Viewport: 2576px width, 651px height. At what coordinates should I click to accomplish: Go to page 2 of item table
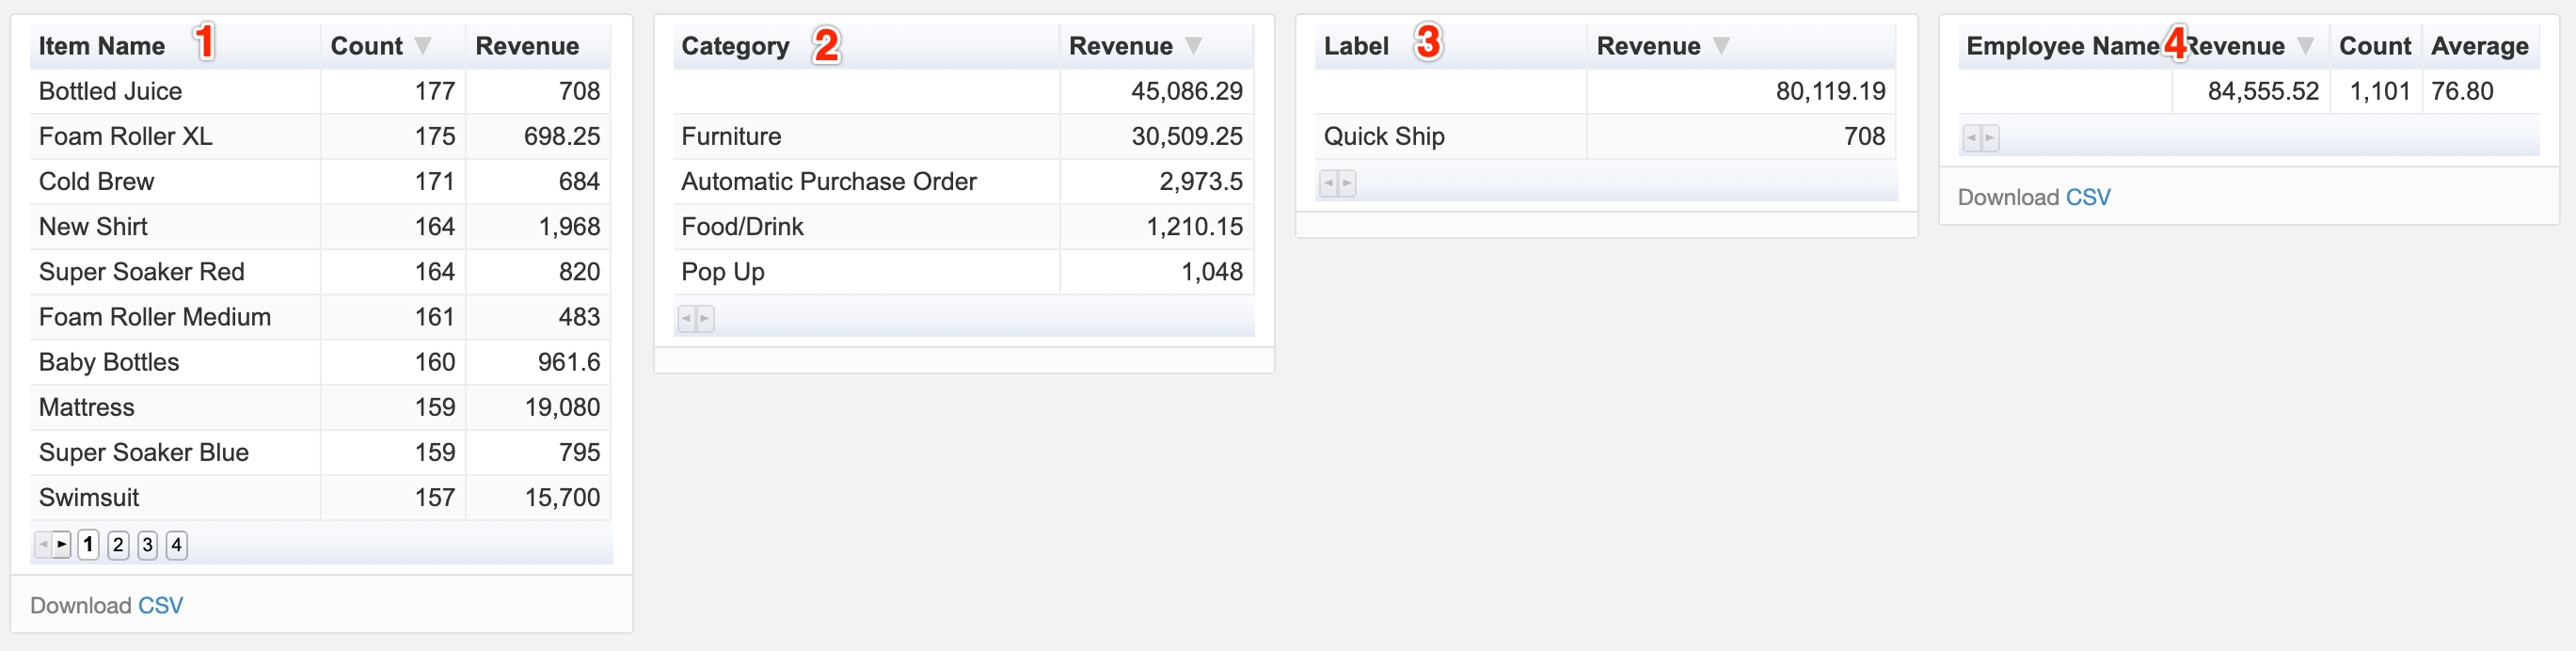point(118,545)
